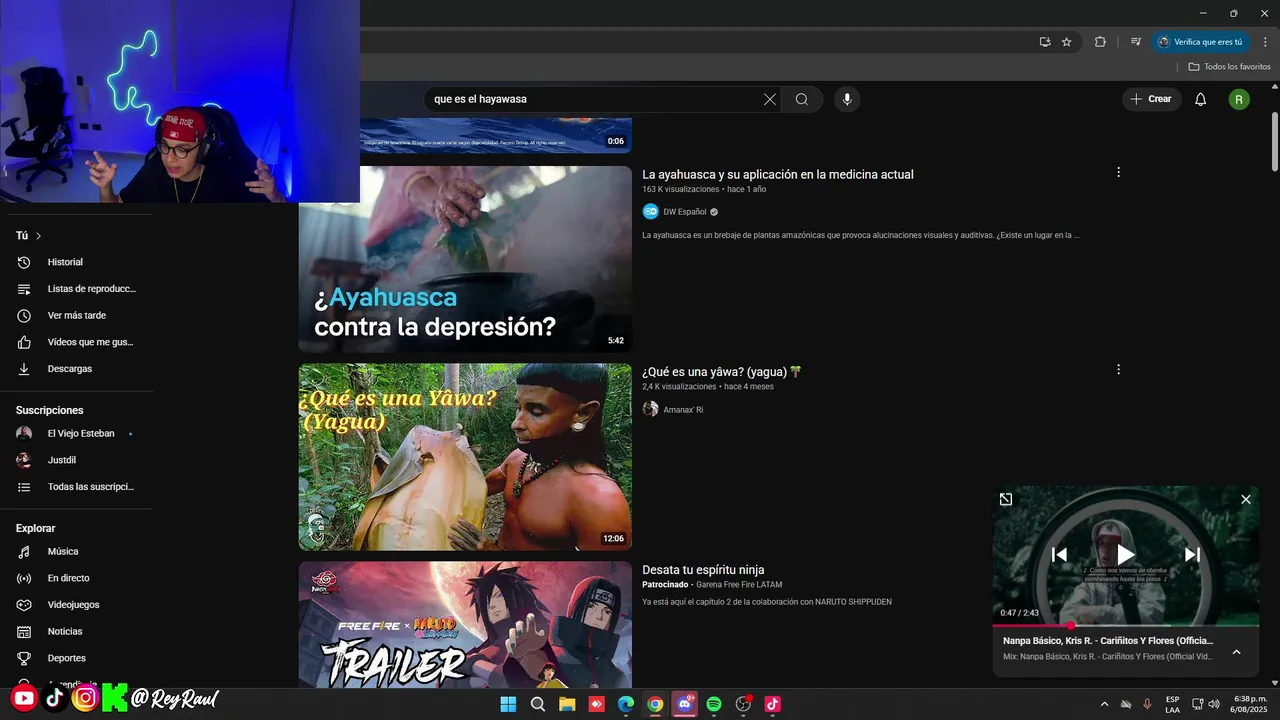Screen dimensions: 1280x720
Task: Open video title La ayahuasca y su aplicación
Action: click(778, 174)
